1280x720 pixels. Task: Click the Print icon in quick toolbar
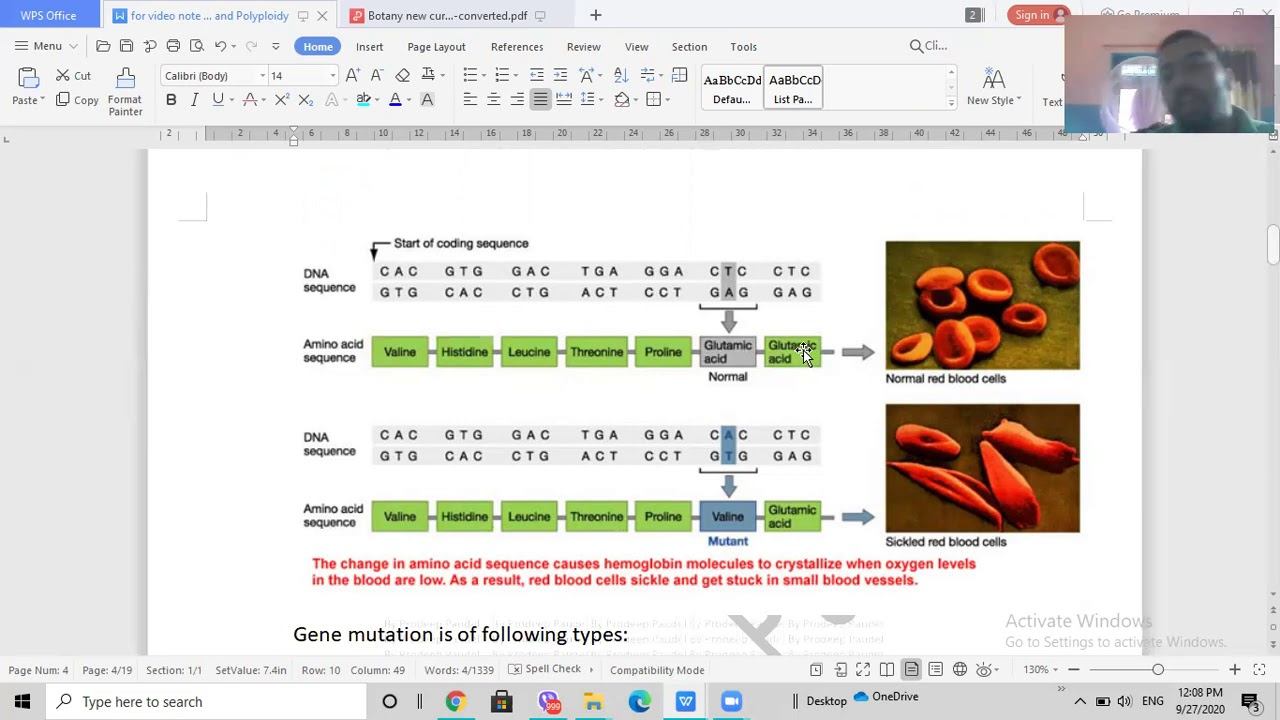[173, 46]
